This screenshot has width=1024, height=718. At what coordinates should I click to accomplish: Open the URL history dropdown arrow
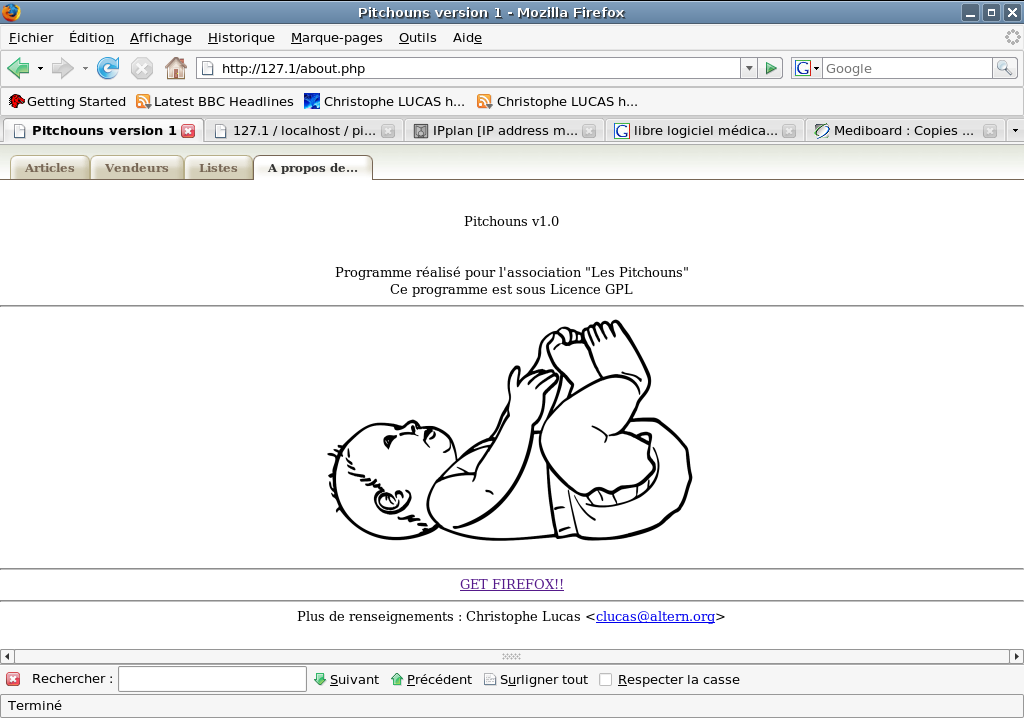[x=749, y=68]
